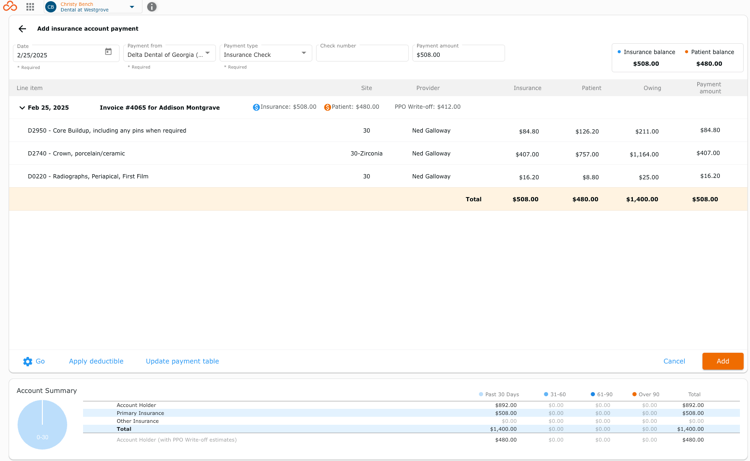Click the Site column header
The width and height of the screenshot is (750, 461).
click(366, 88)
